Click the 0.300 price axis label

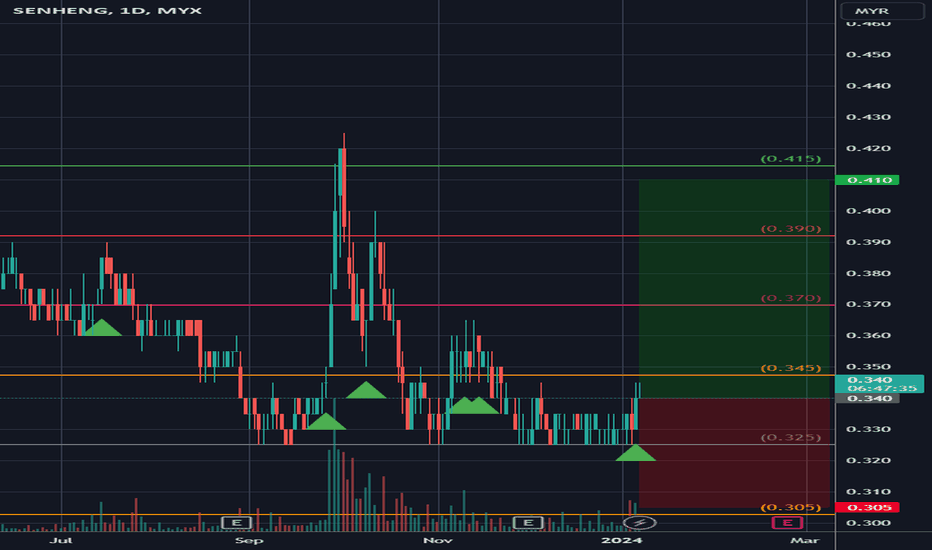pyautogui.click(x=868, y=523)
